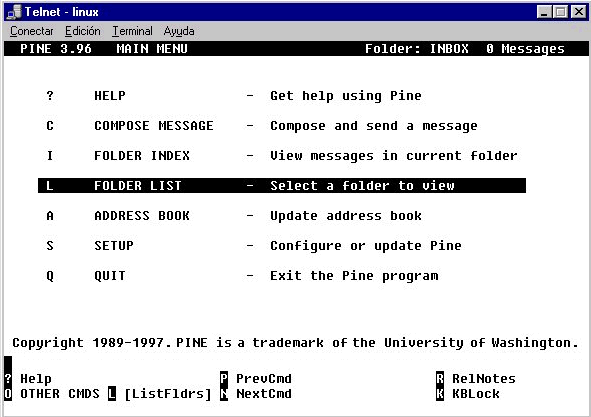The height and width of the screenshot is (417, 591).
Task: Select the FOLDER INDEX entry
Action: (142, 155)
